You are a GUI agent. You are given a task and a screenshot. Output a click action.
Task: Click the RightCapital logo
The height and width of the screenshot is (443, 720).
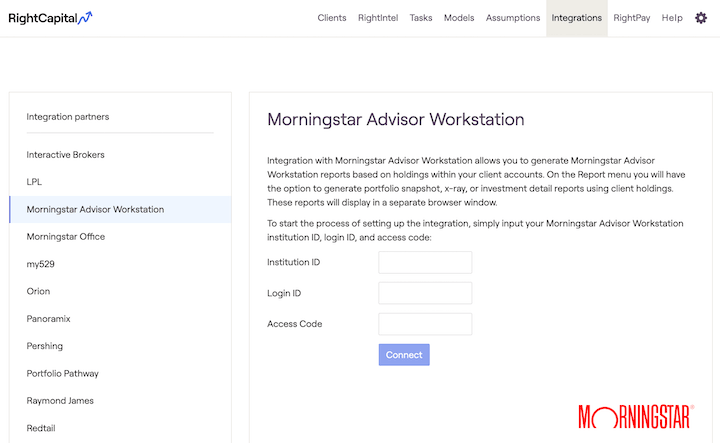[x=51, y=18]
